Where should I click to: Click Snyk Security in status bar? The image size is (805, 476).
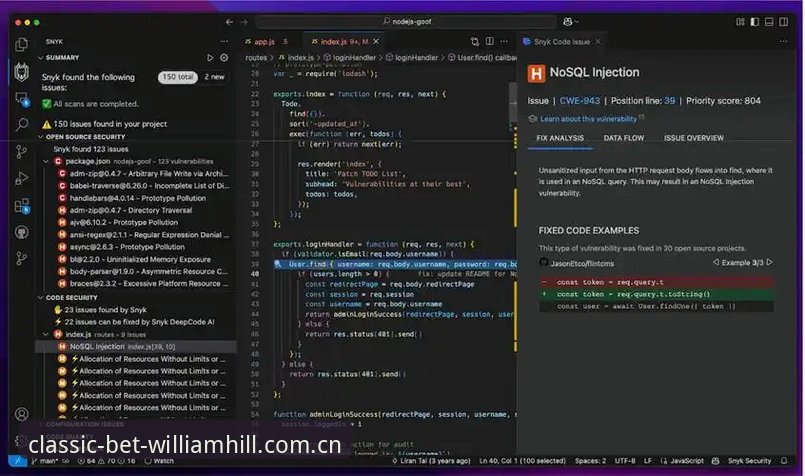click(749, 461)
